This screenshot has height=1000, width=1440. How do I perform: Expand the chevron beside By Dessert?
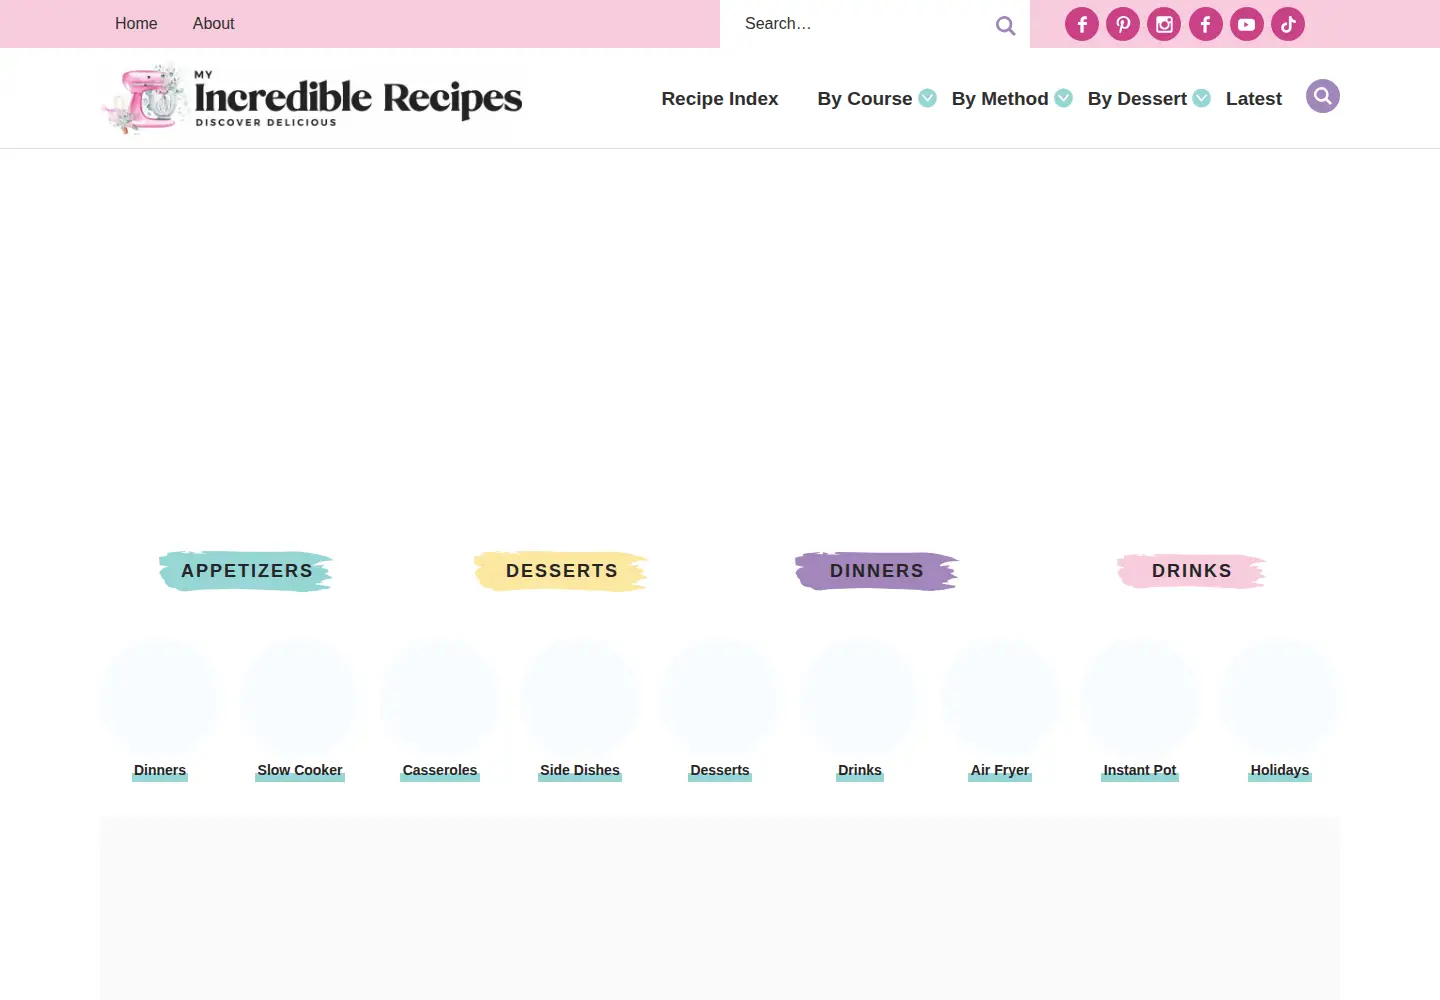(x=1202, y=98)
